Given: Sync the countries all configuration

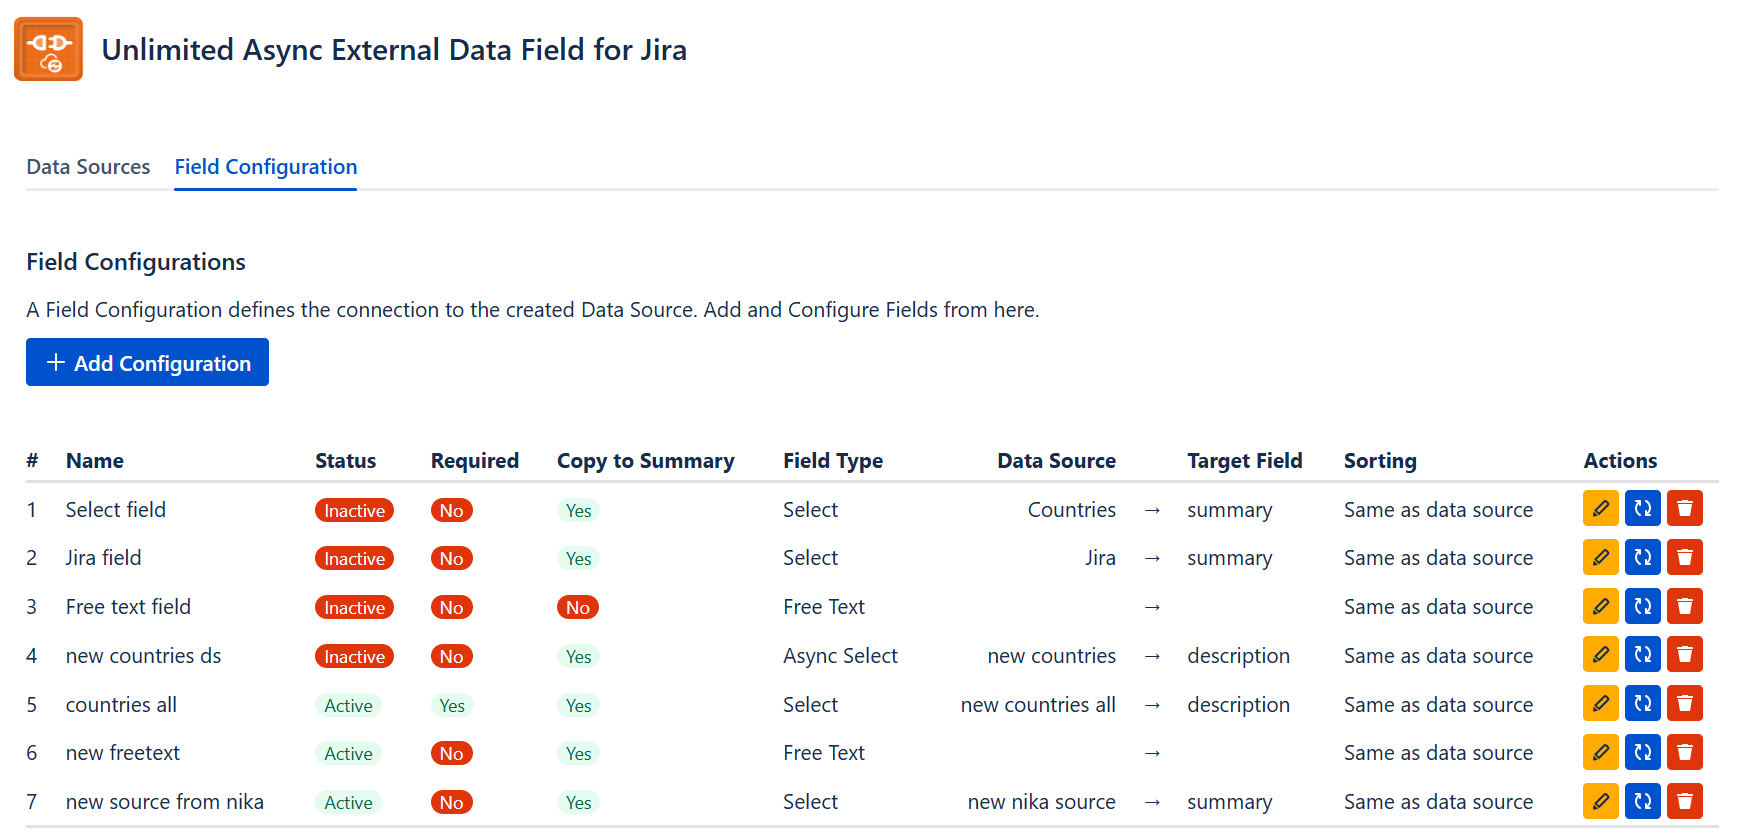Looking at the screenshot, I should point(1642,704).
